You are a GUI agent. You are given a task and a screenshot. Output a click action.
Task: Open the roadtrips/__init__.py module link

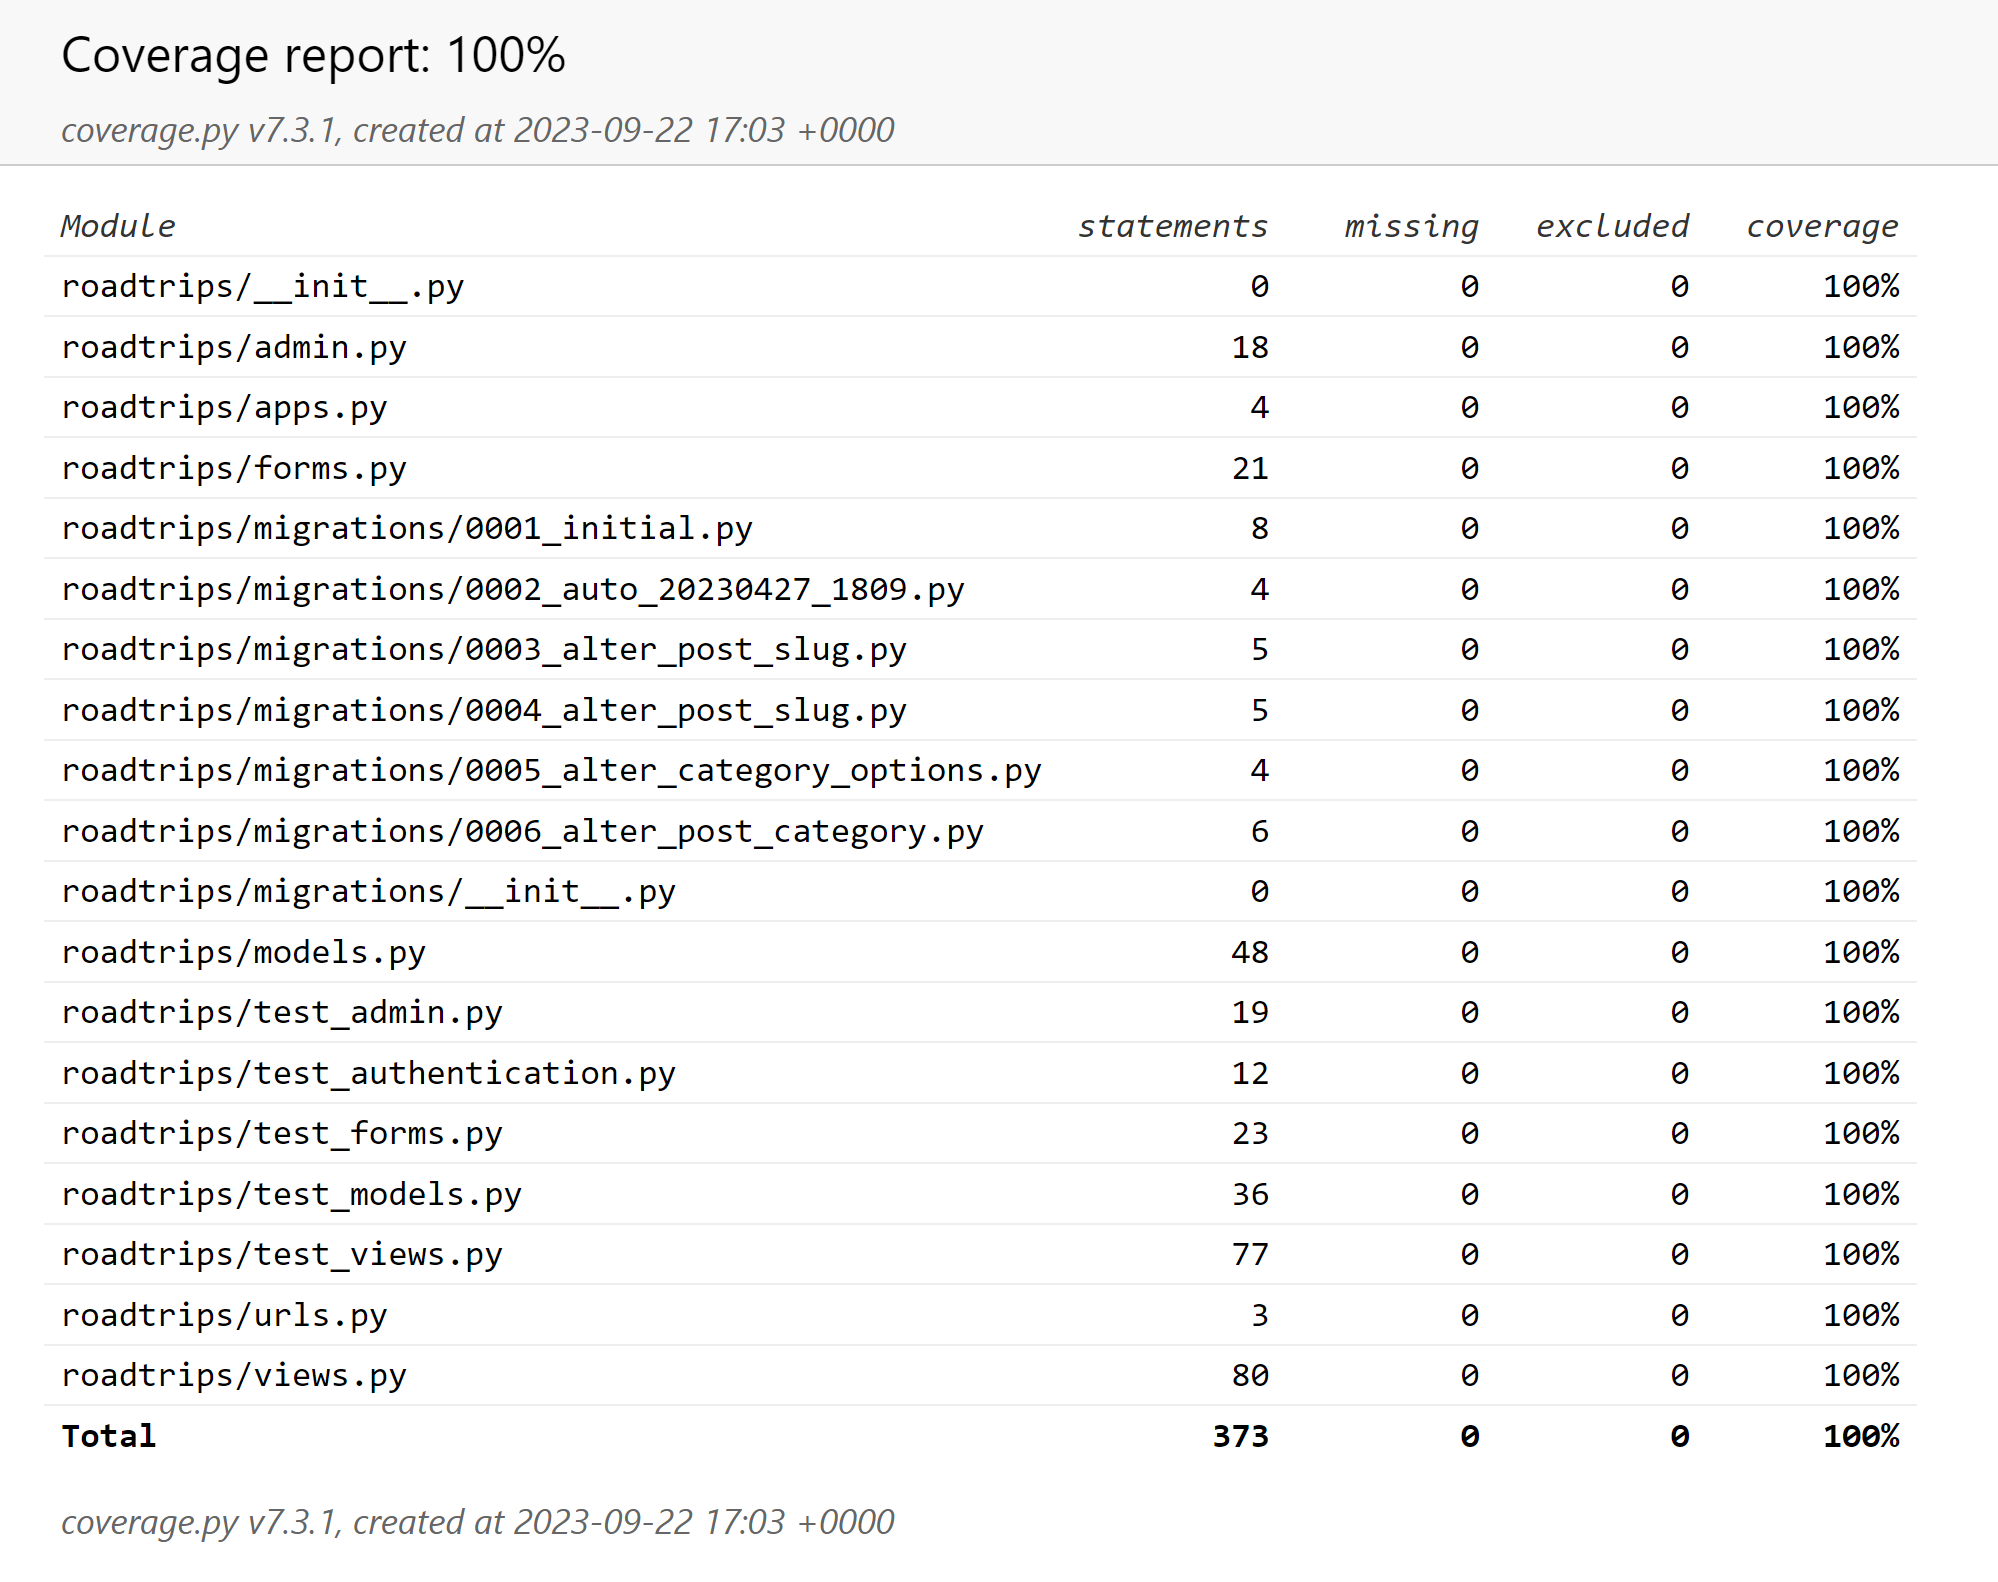262,287
